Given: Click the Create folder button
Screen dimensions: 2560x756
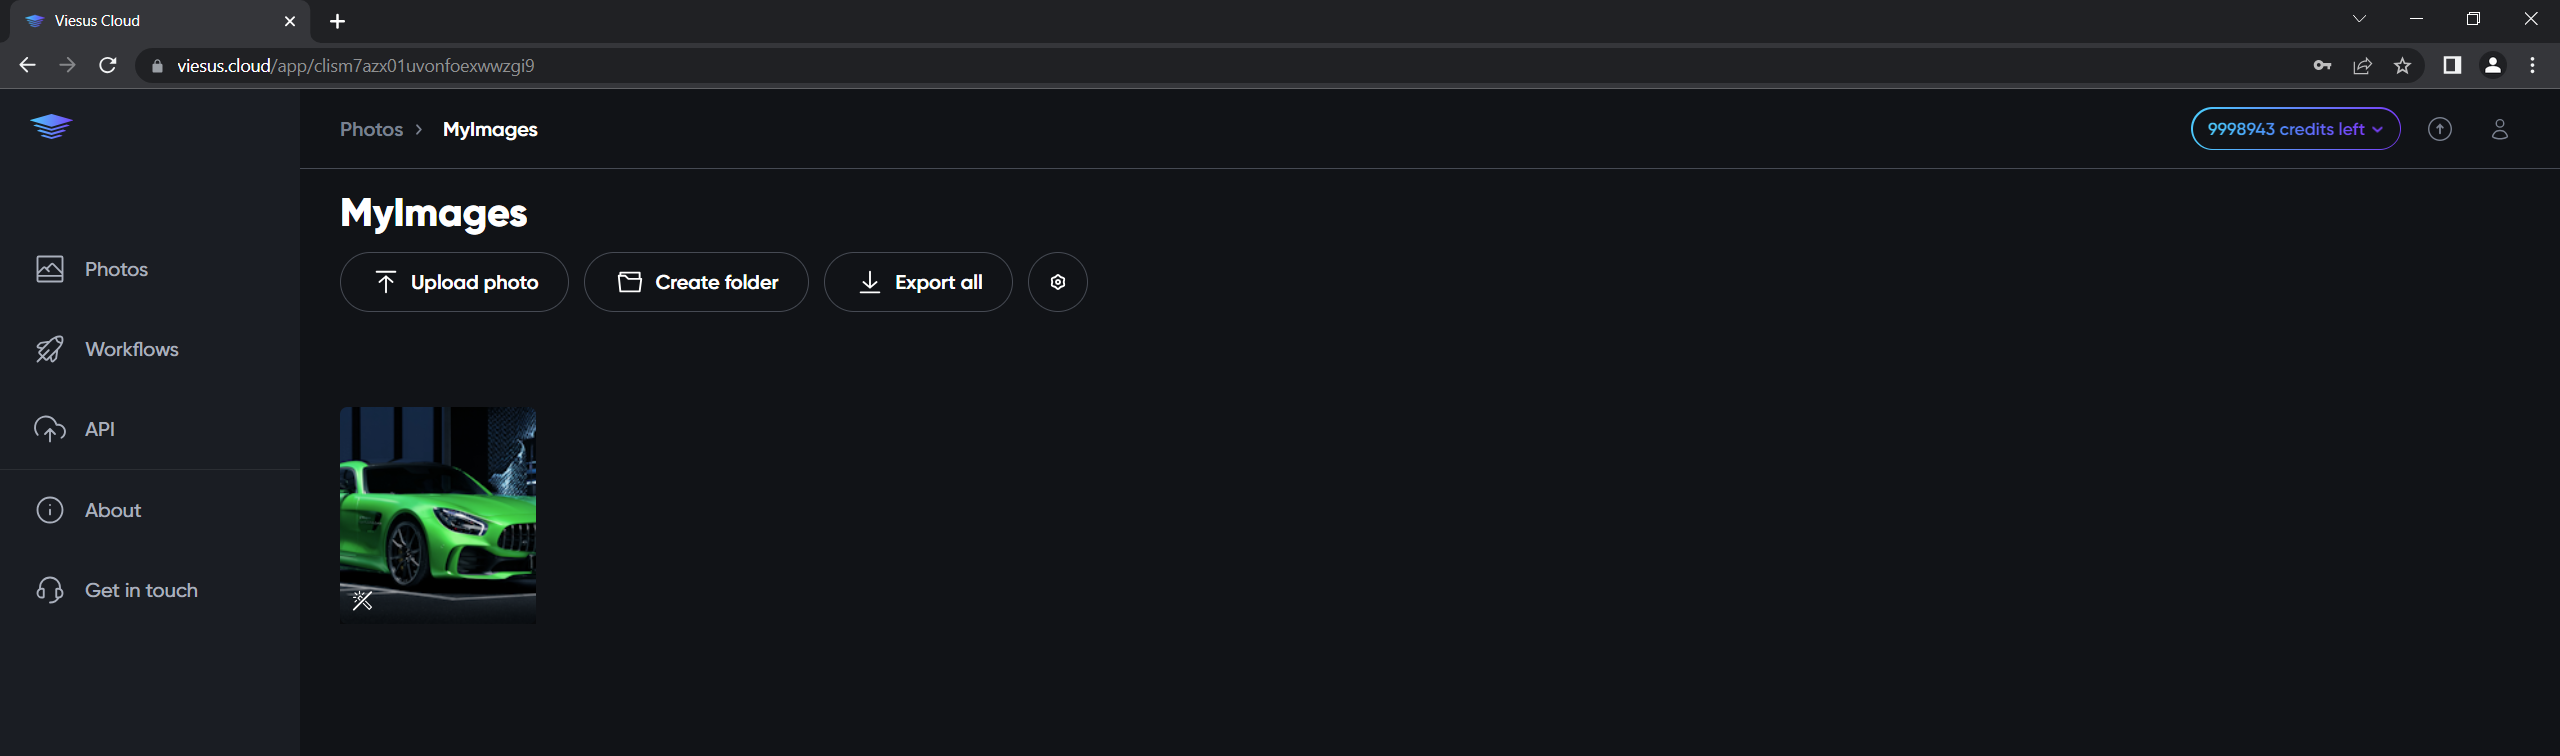Looking at the screenshot, I should point(696,282).
